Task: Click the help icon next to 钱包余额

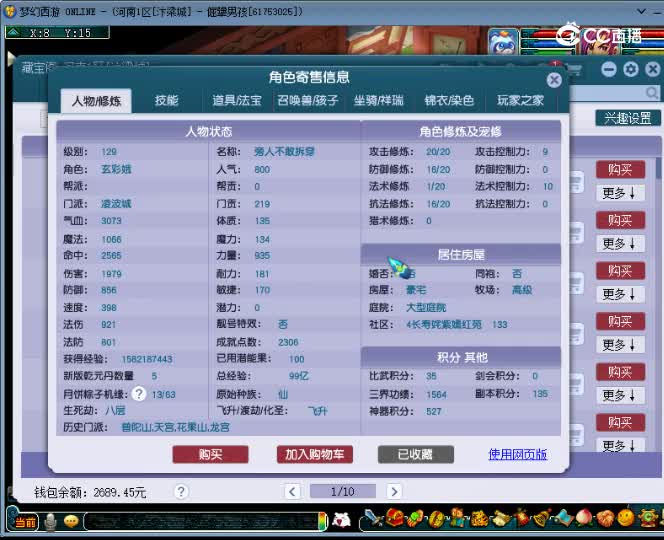Action: click(x=181, y=492)
